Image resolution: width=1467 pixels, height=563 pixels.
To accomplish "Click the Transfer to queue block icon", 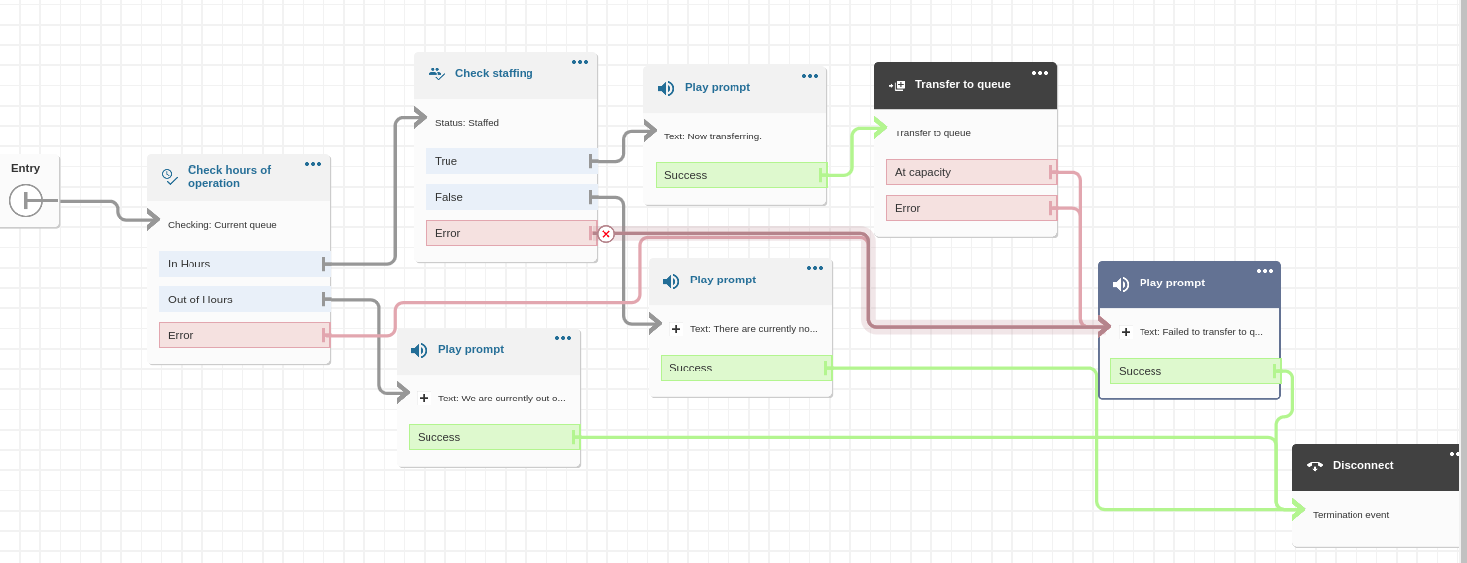I will point(897,85).
